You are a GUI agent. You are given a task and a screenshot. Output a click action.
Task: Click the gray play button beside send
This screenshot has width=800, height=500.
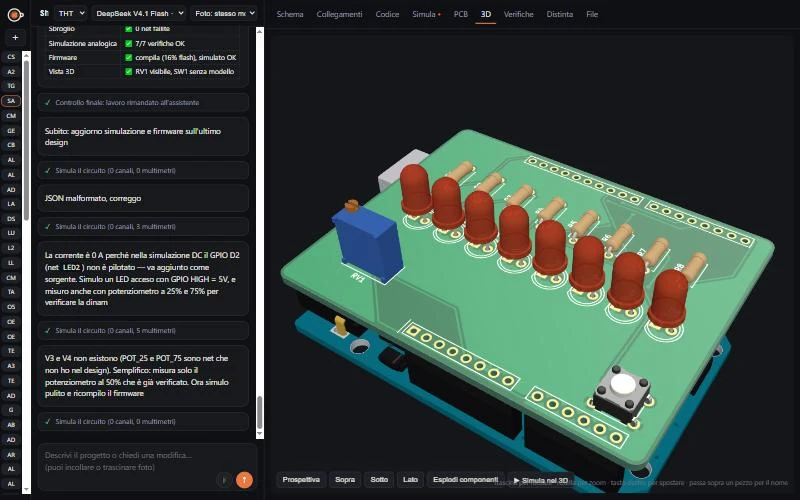pos(223,480)
